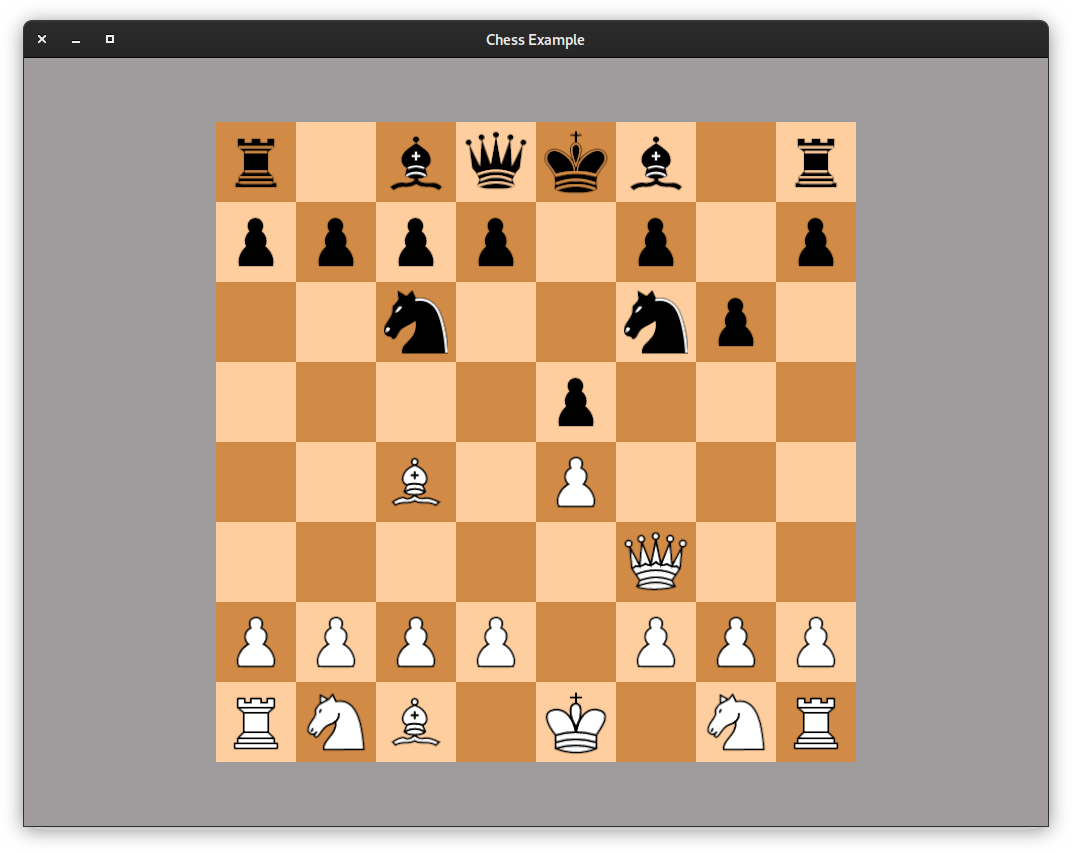
Task: Select the white knight on b1
Action: 336,722
